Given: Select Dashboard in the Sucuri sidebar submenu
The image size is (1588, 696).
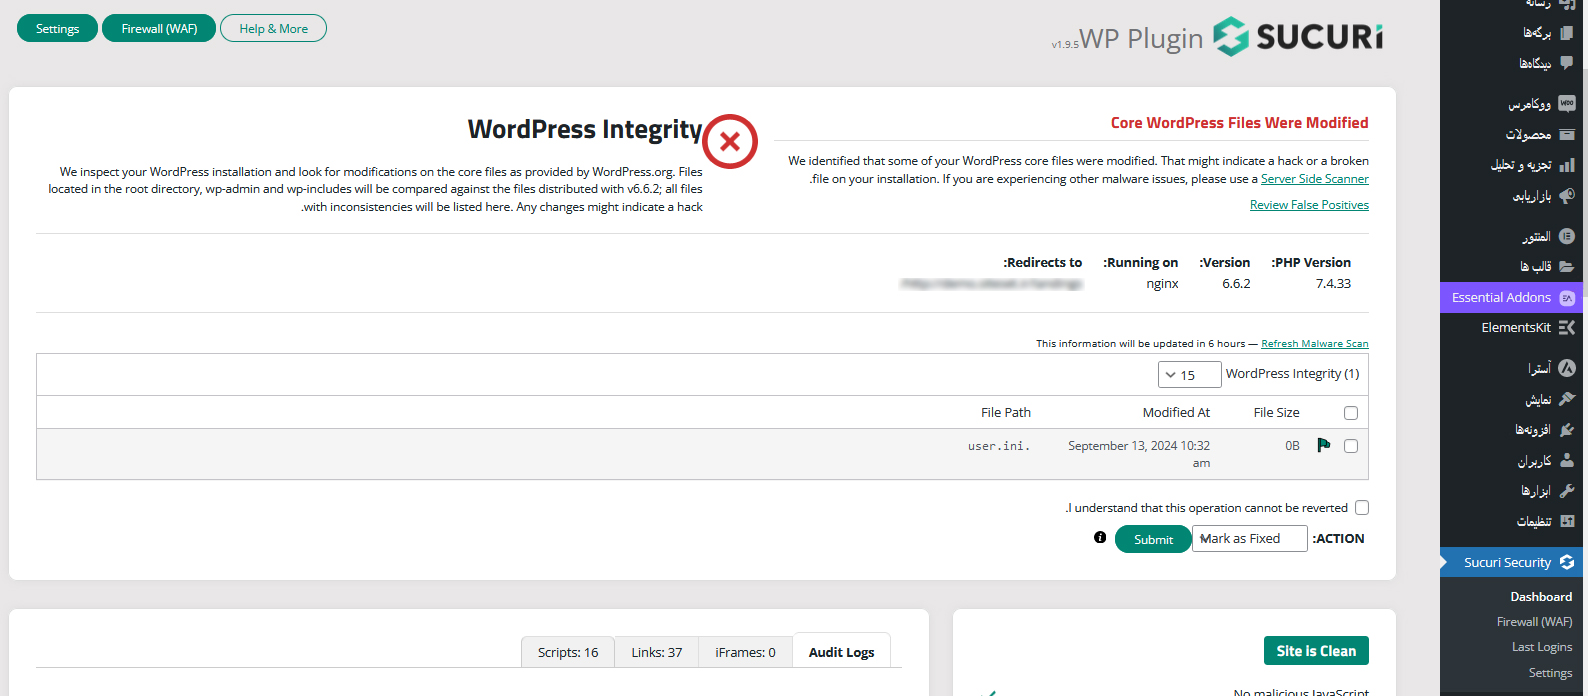Looking at the screenshot, I should pyautogui.click(x=1541, y=597).
